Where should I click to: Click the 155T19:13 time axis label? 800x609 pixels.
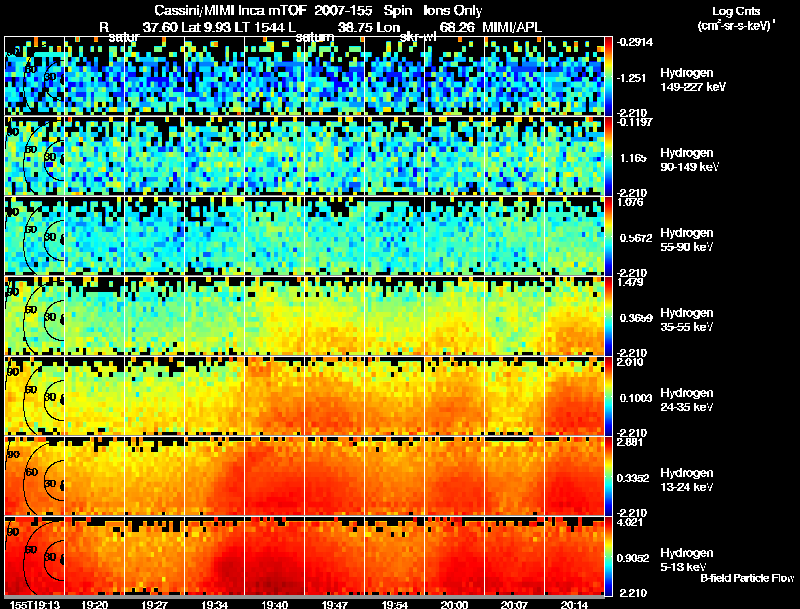tap(35, 604)
